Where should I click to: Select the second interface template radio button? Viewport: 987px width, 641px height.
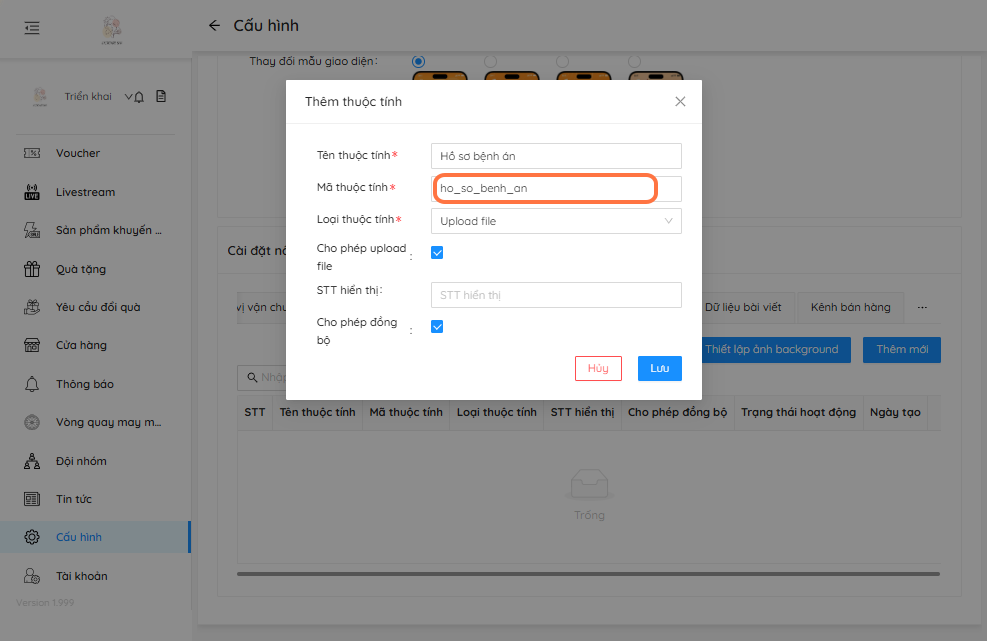point(490,62)
